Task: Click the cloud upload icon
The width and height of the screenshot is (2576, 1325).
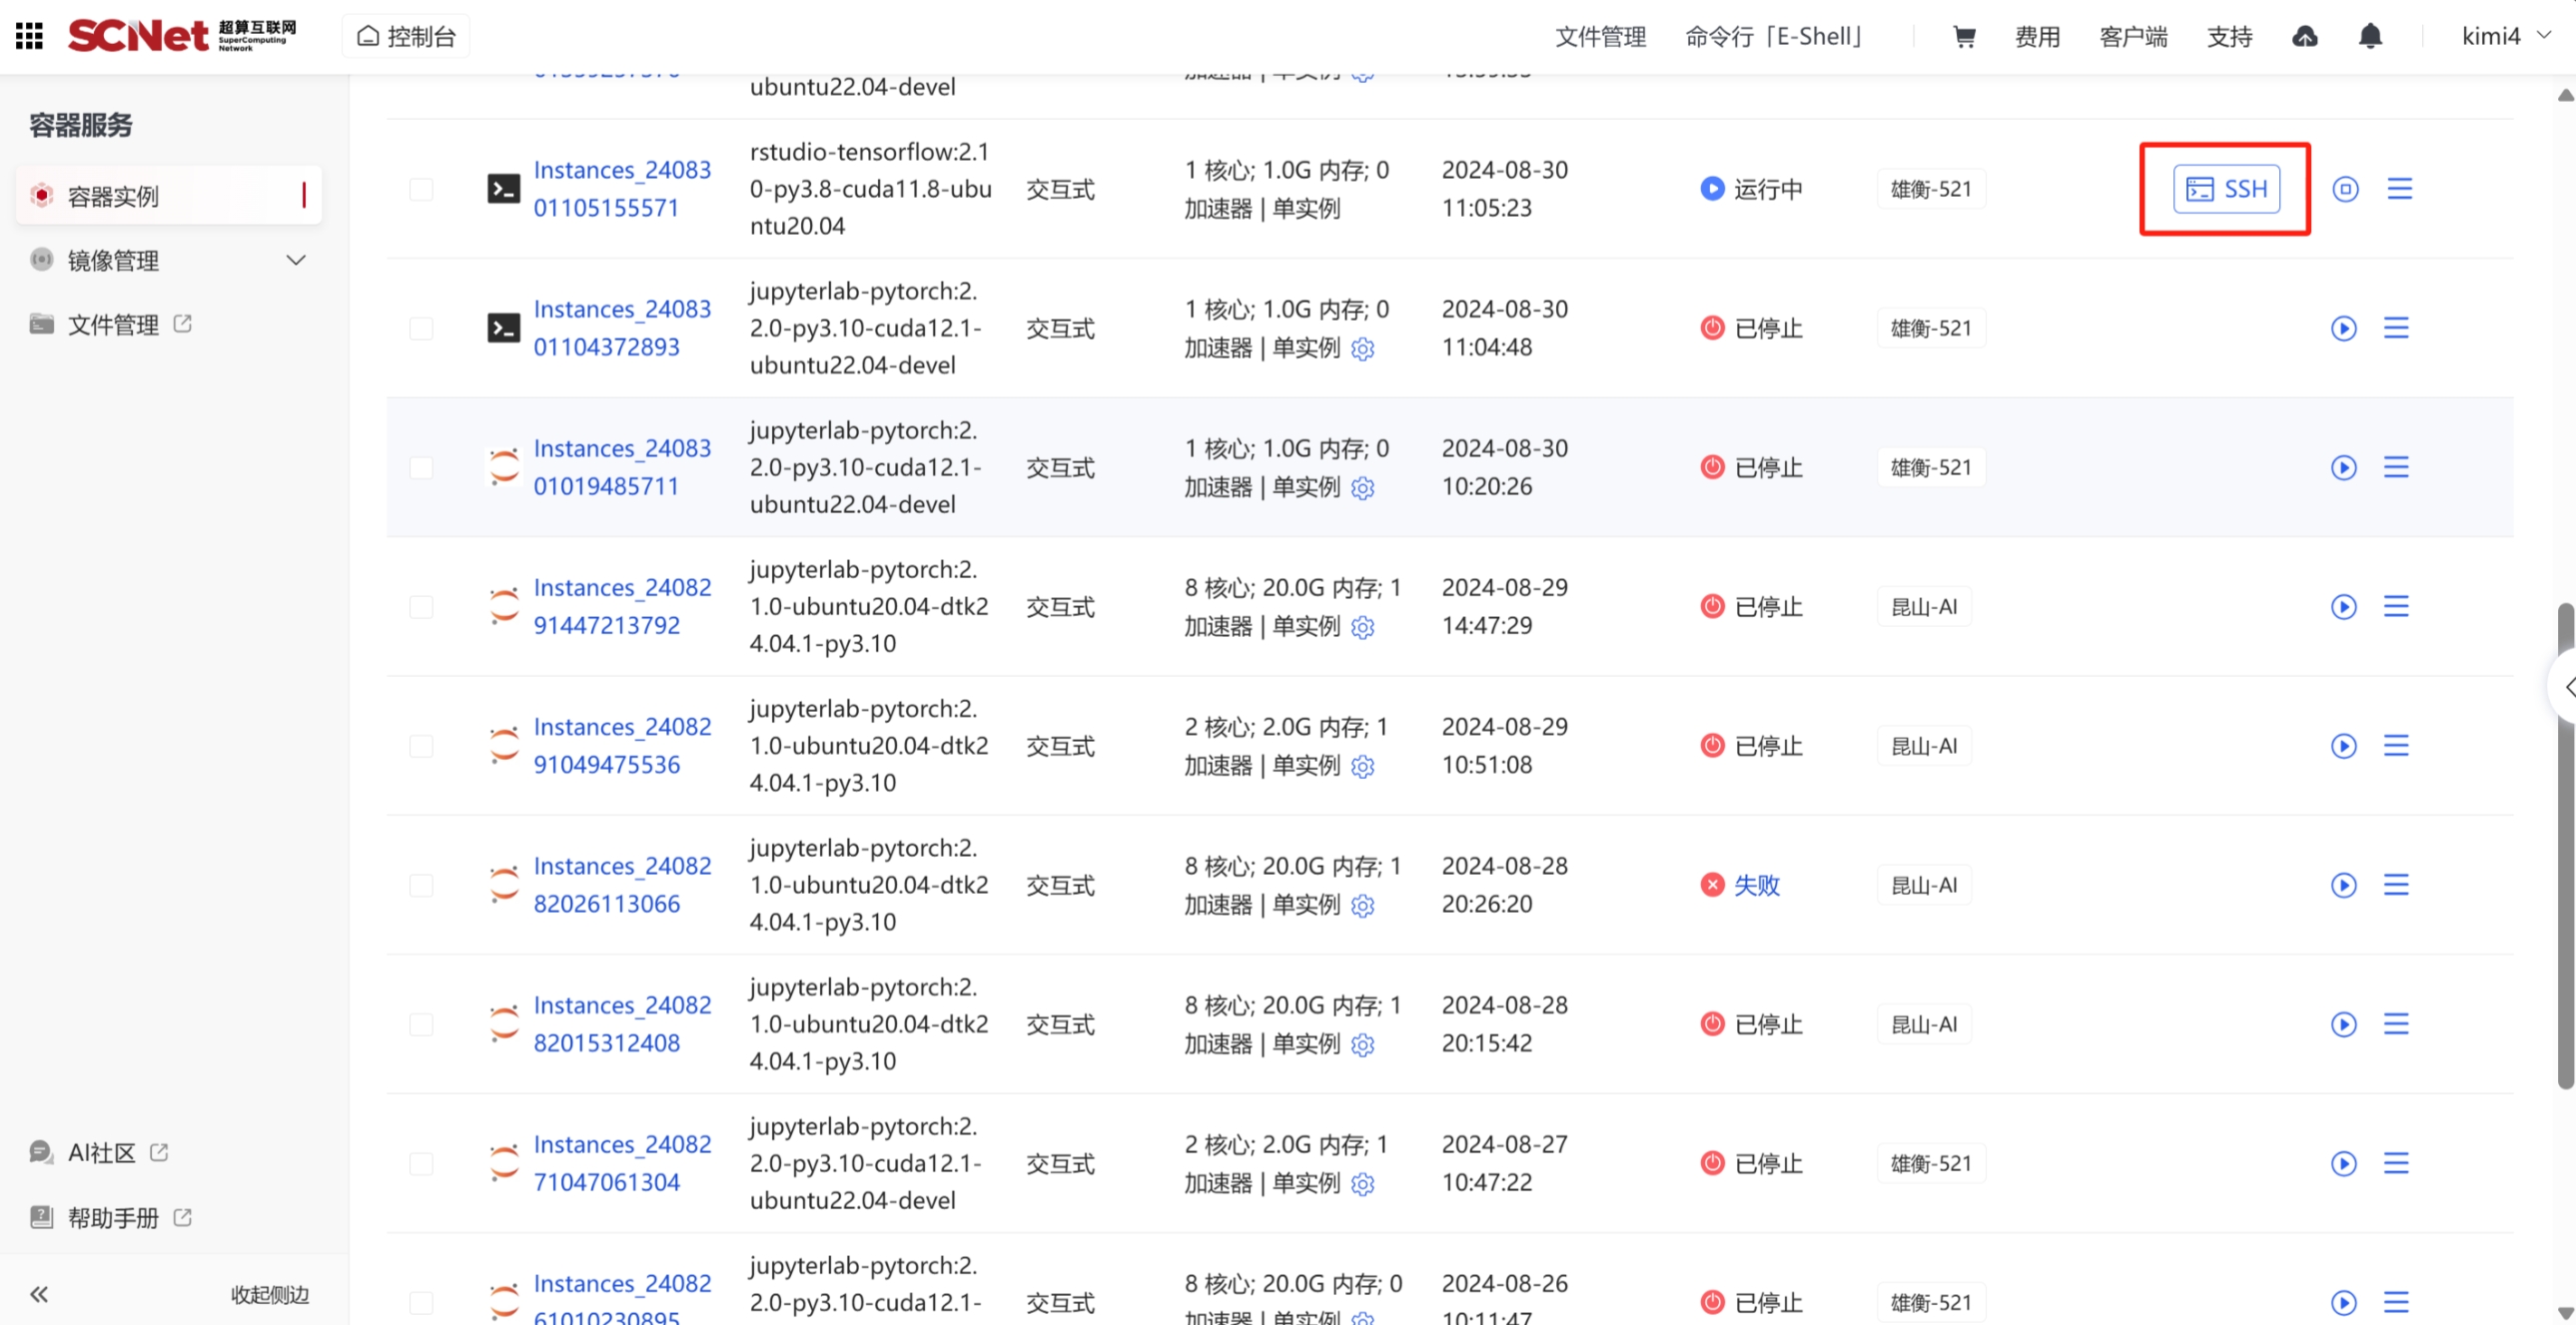Action: coord(2305,37)
